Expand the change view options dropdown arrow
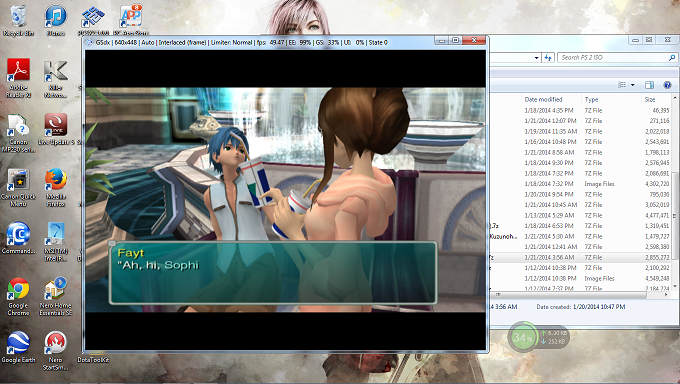This screenshot has height=384, width=680. tap(632, 85)
